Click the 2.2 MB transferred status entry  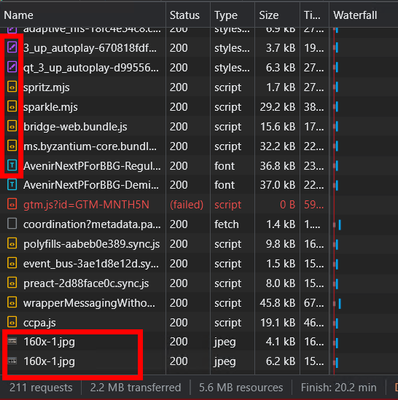click(135, 388)
